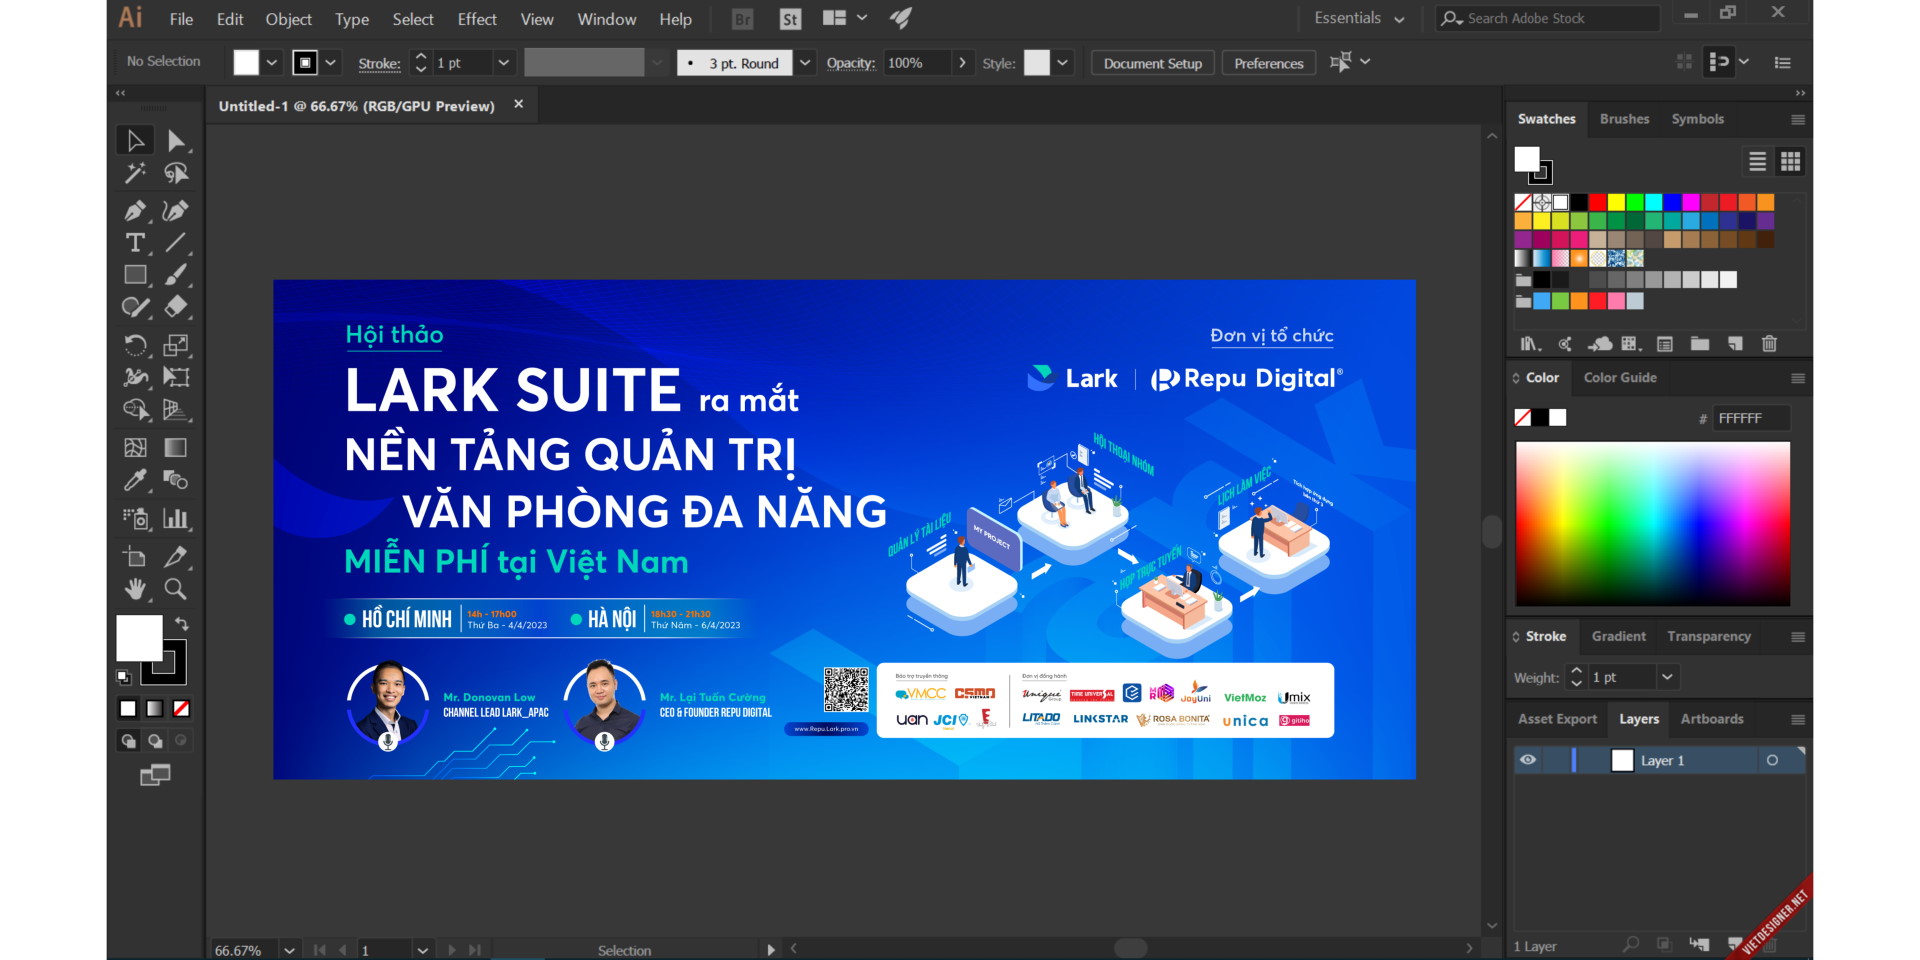
Task: Select the Paintbrush tool
Action: [176, 275]
